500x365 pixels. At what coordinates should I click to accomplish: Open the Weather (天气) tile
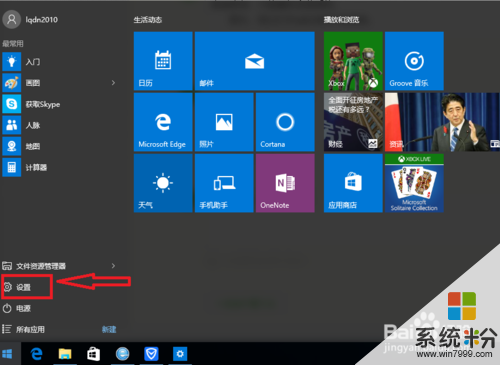pos(163,183)
